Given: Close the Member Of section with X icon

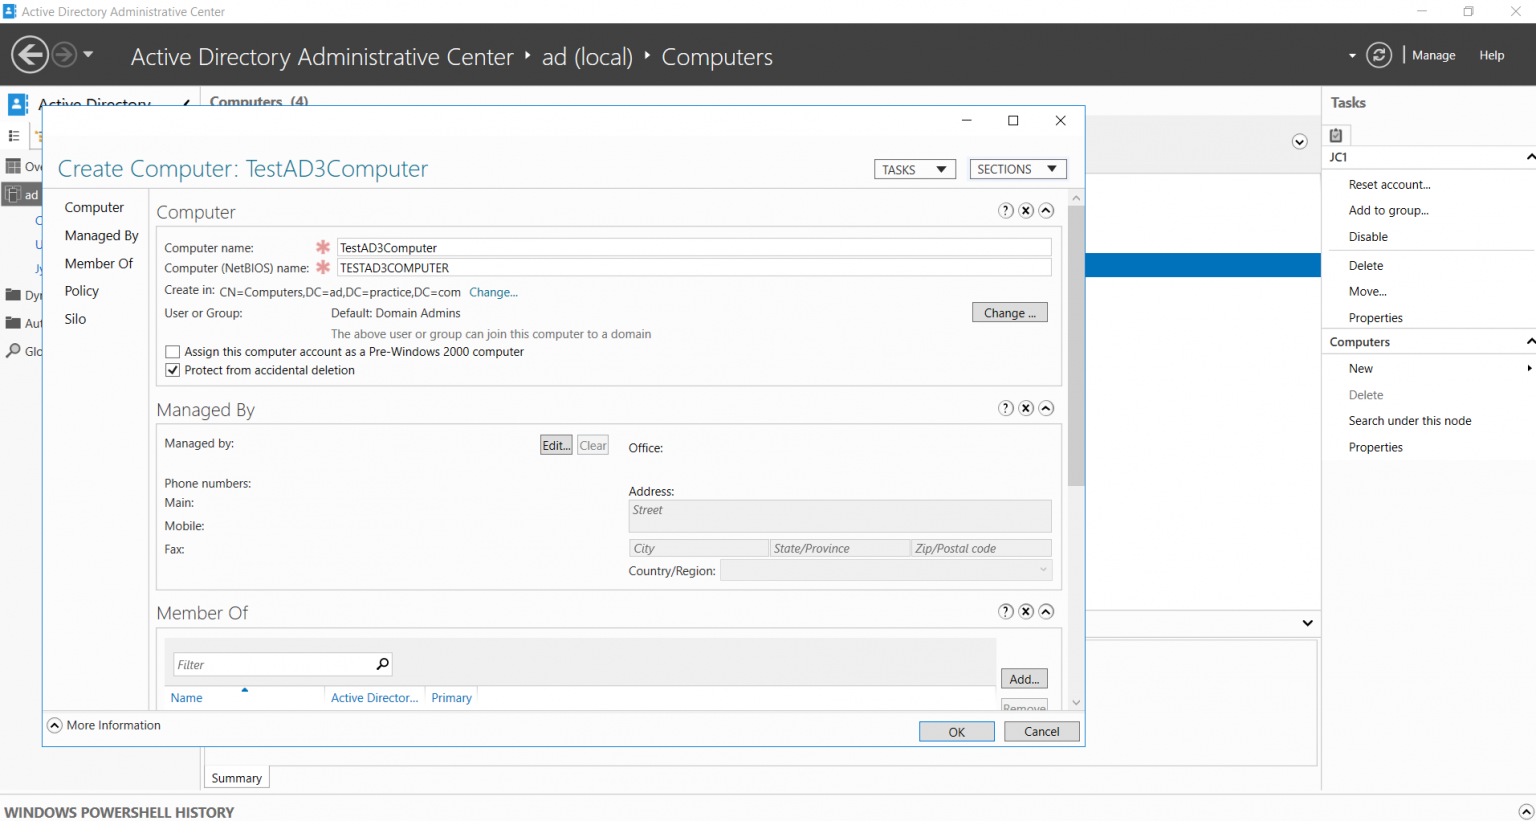Looking at the screenshot, I should [1026, 611].
